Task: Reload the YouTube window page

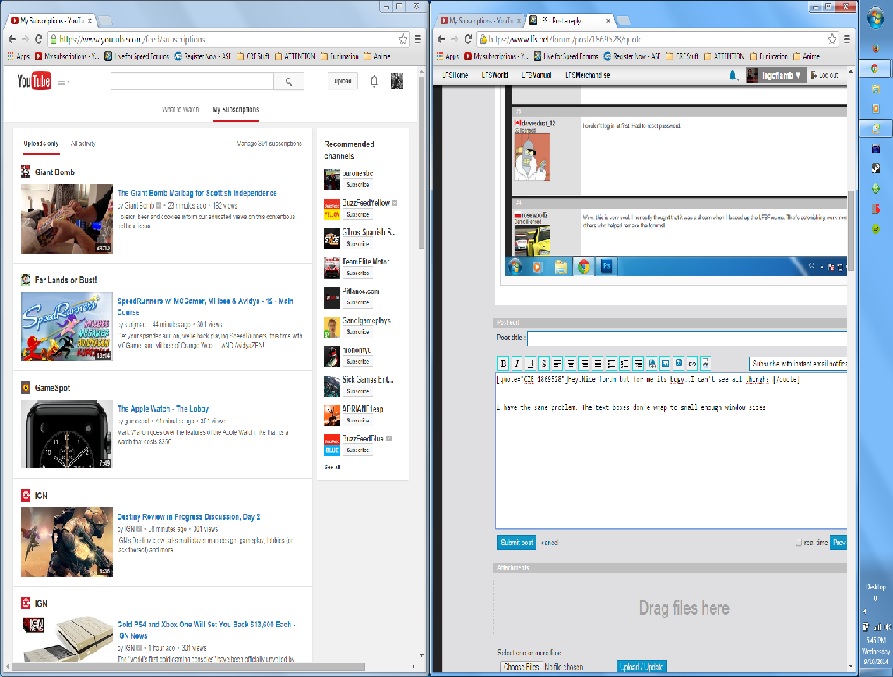Action: coord(39,39)
